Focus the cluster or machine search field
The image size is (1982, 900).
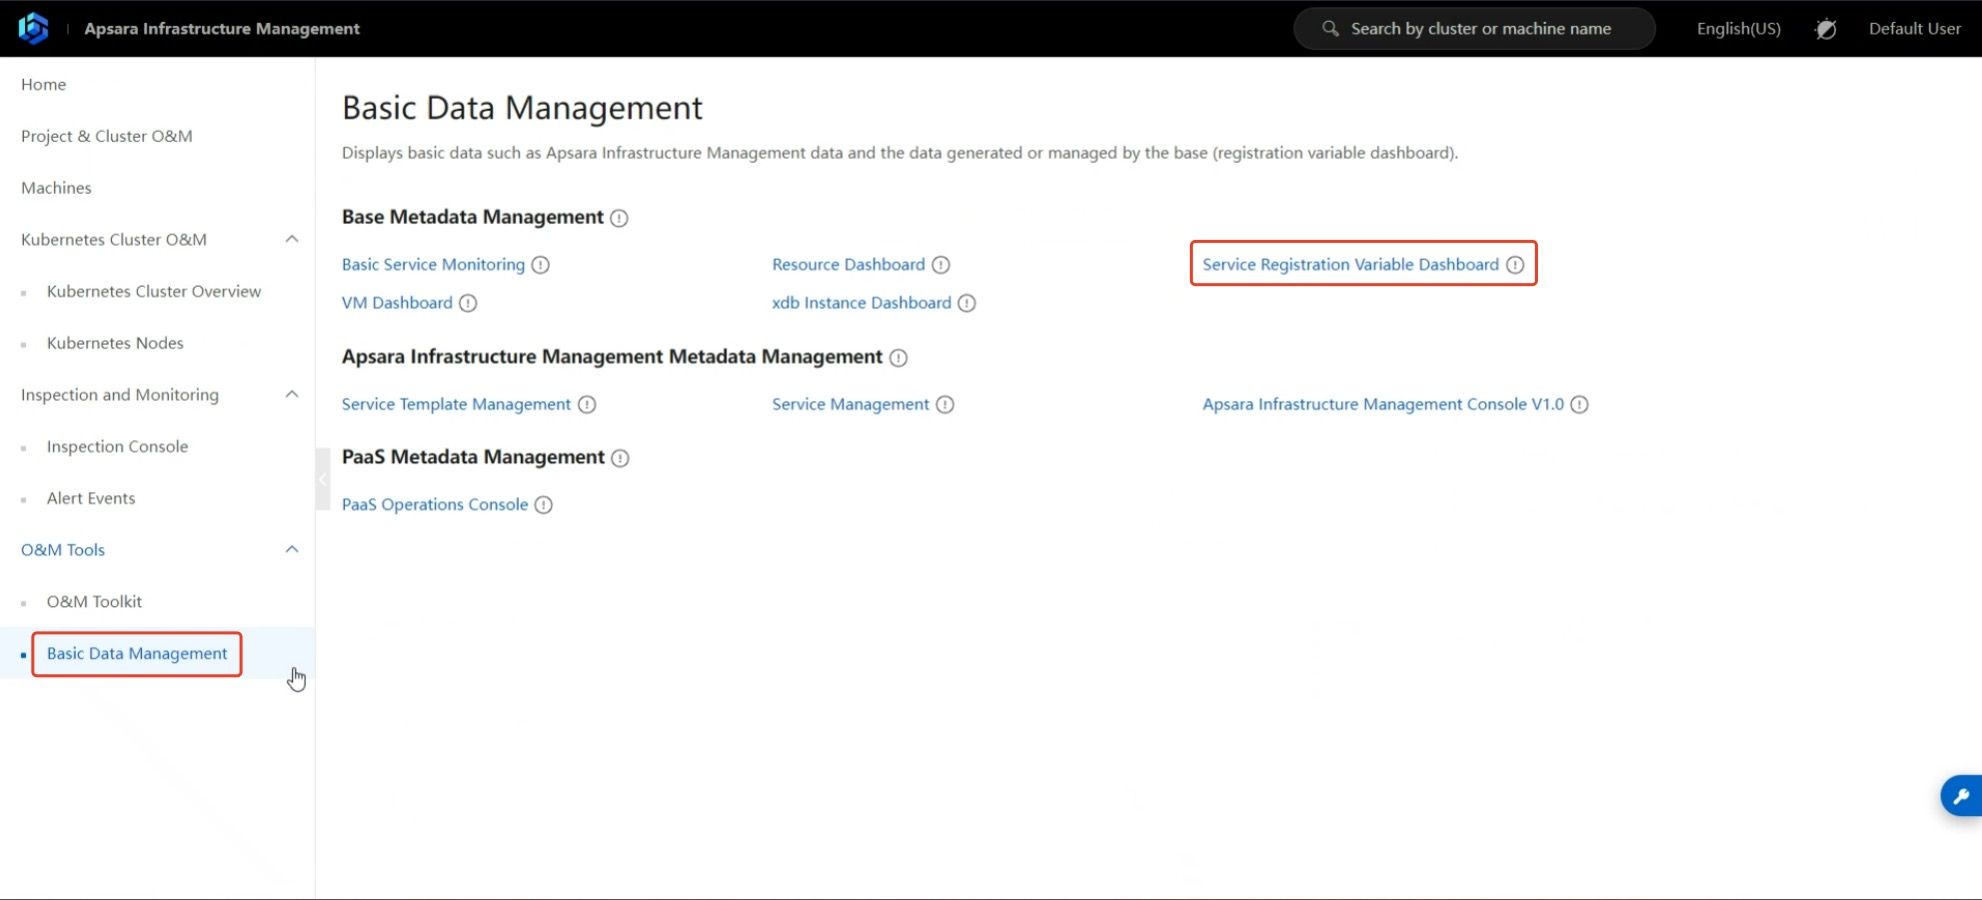[x=1474, y=29]
